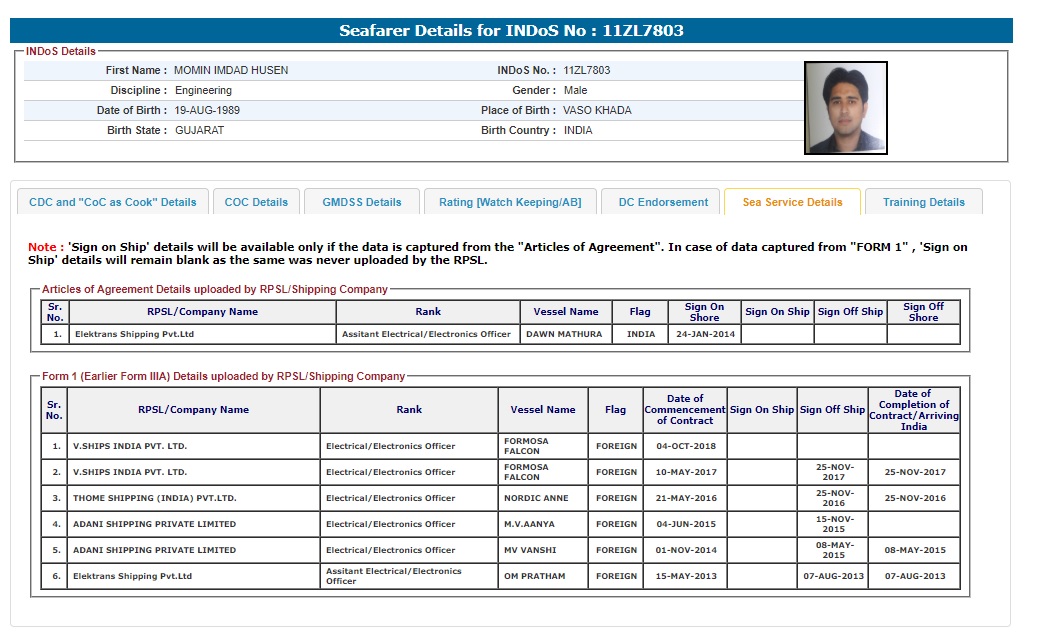The image size is (1053, 632).
Task: Click the DAWN MATHURA vessel name cell
Action: (x=564, y=335)
